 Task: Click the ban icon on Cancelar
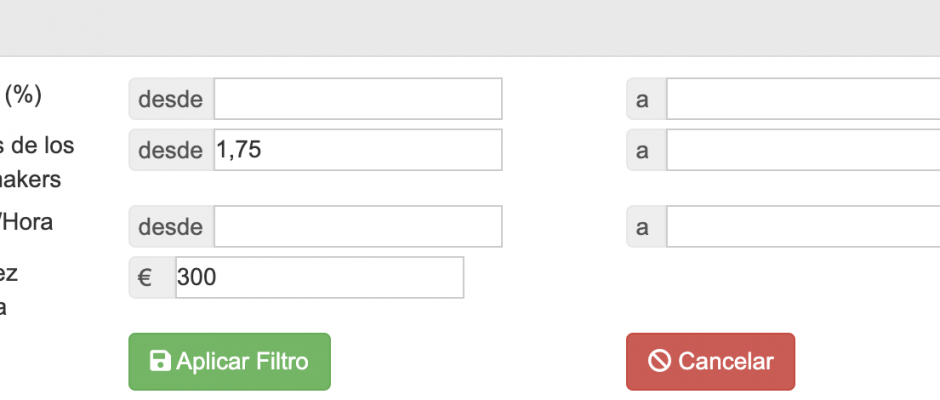click(659, 361)
